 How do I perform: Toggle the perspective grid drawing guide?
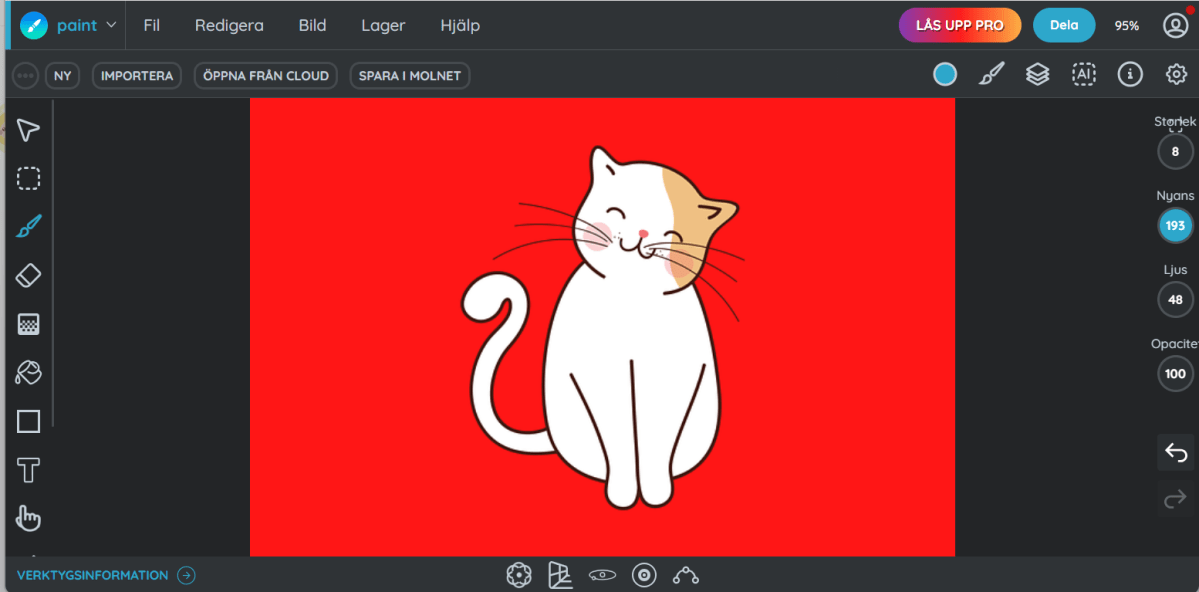[560, 574]
